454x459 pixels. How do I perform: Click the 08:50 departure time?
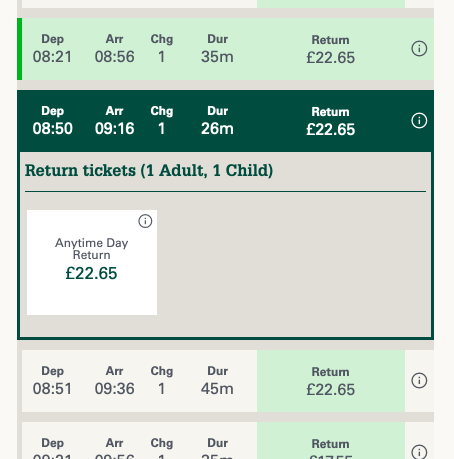[x=52, y=129]
